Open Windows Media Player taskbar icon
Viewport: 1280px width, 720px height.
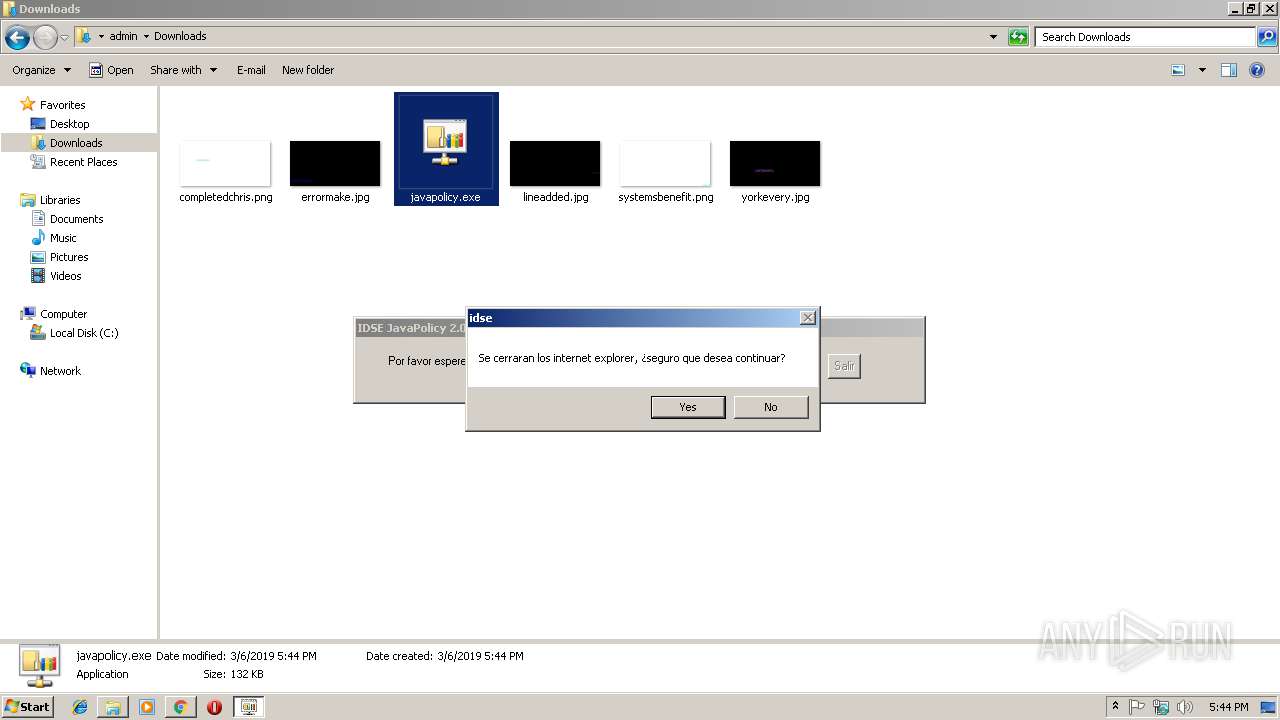pos(147,707)
